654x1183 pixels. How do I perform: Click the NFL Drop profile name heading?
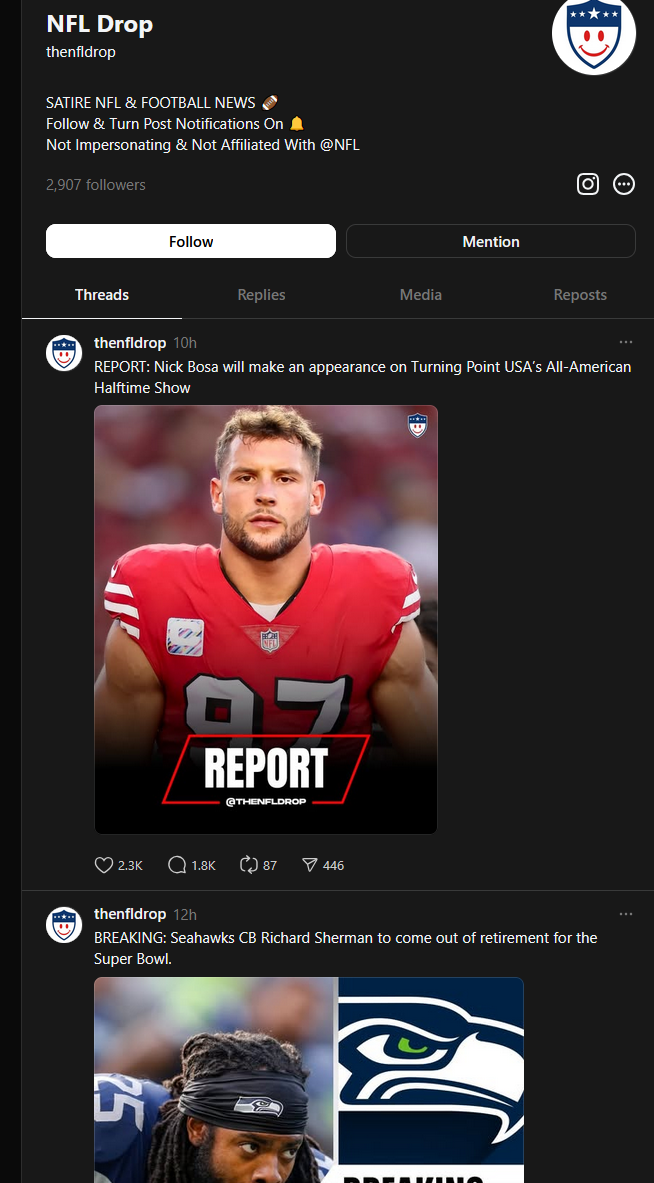(x=100, y=24)
